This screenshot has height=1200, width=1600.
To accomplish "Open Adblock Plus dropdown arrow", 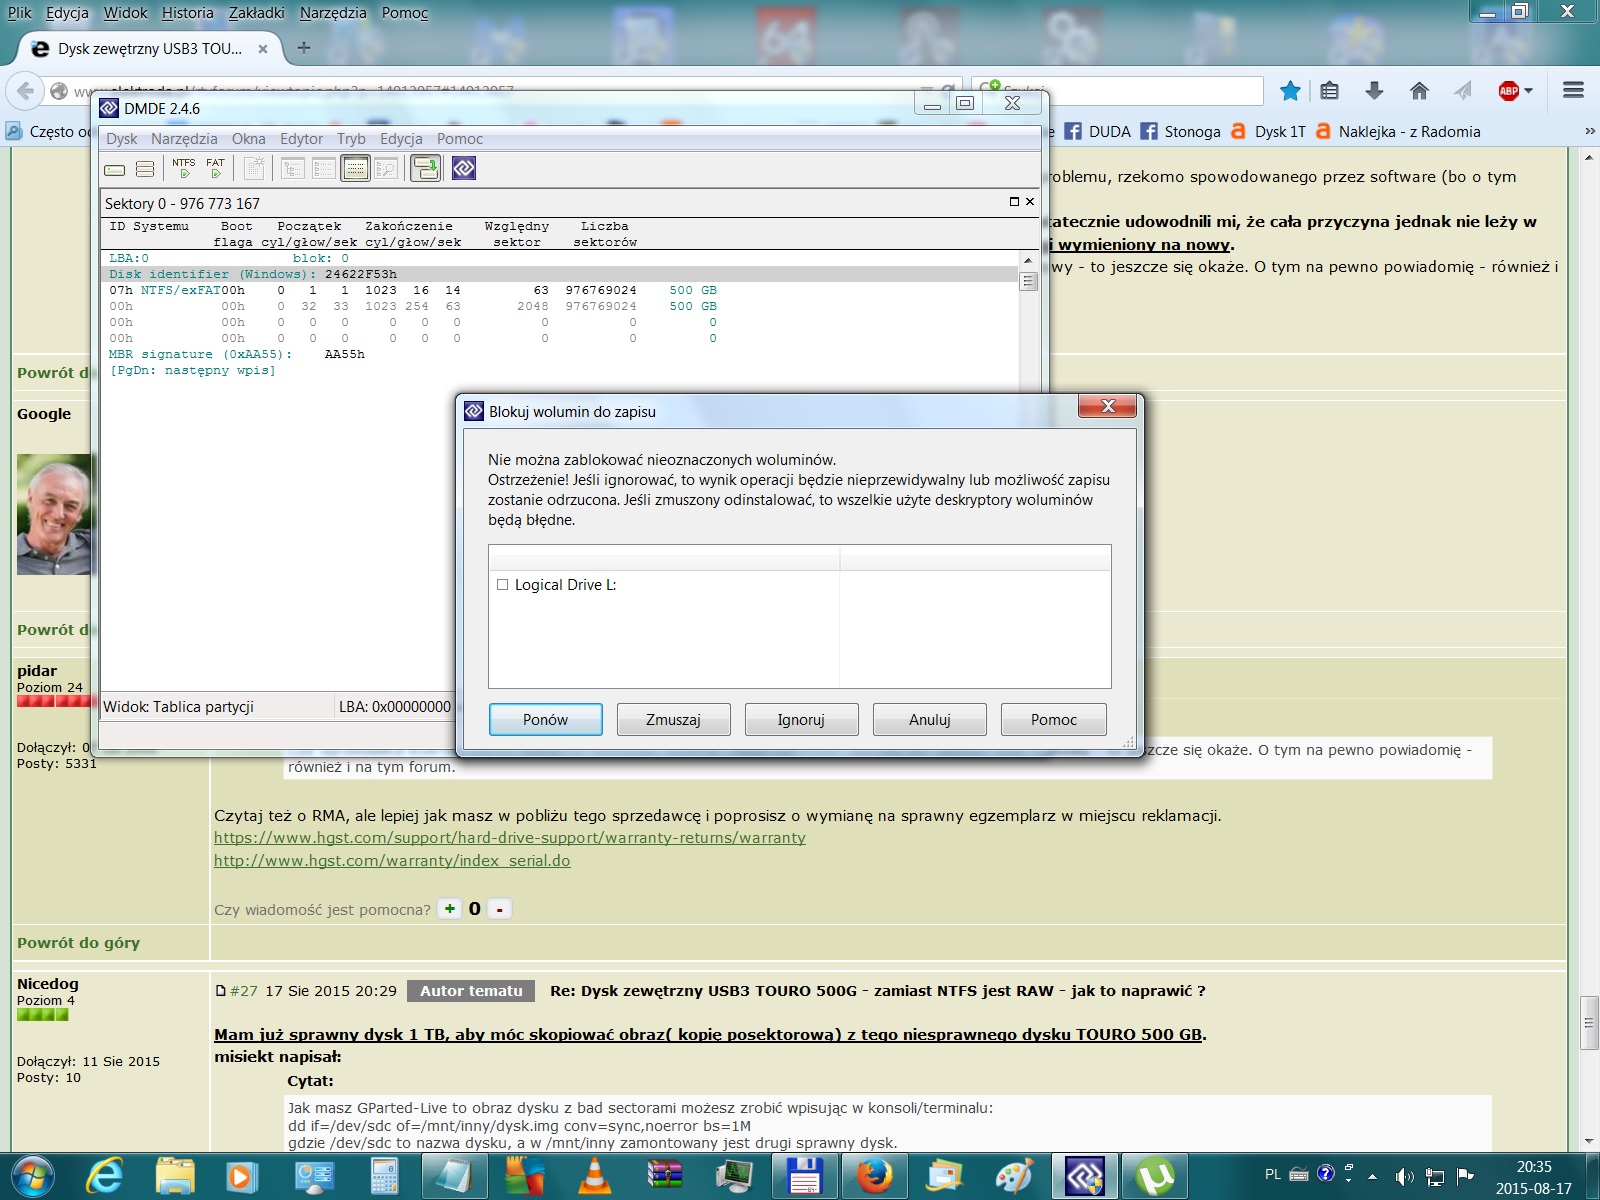I will (1528, 91).
